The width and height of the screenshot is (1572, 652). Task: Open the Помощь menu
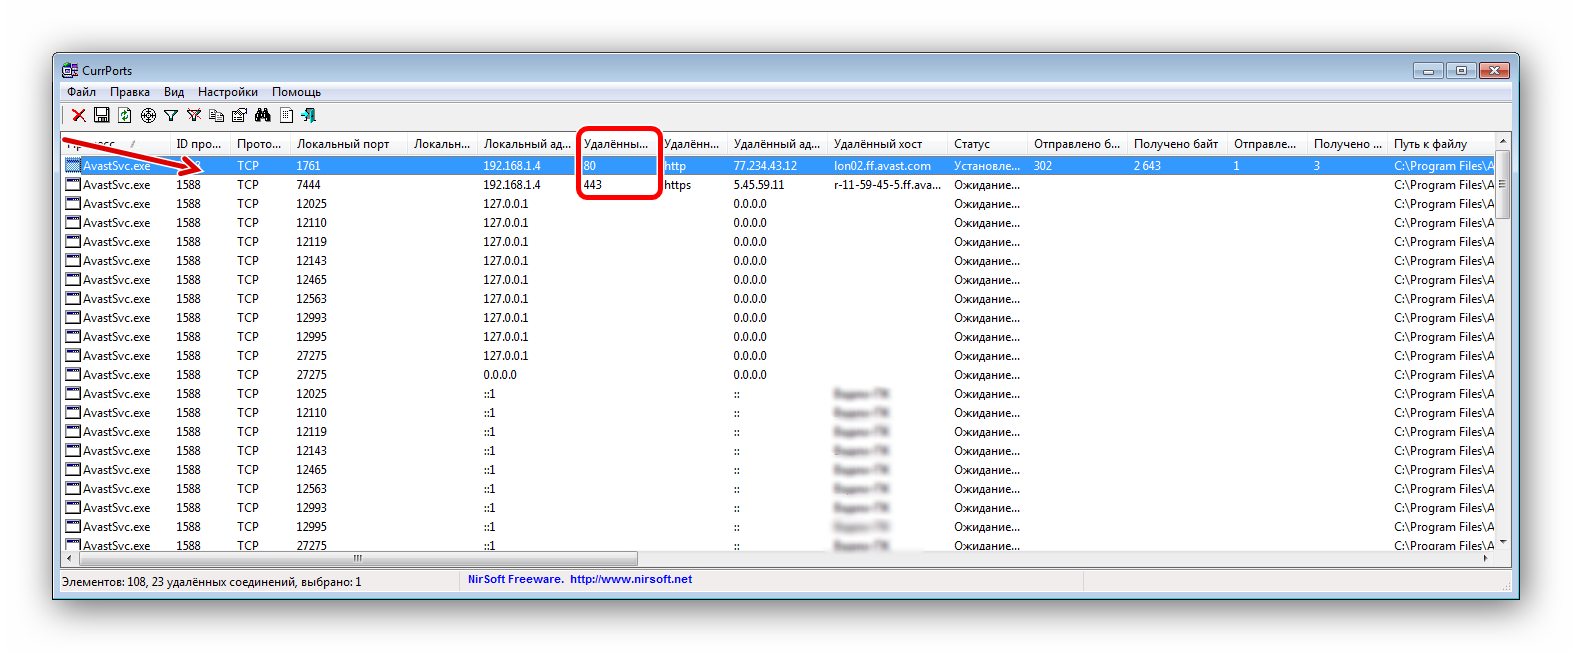[297, 92]
